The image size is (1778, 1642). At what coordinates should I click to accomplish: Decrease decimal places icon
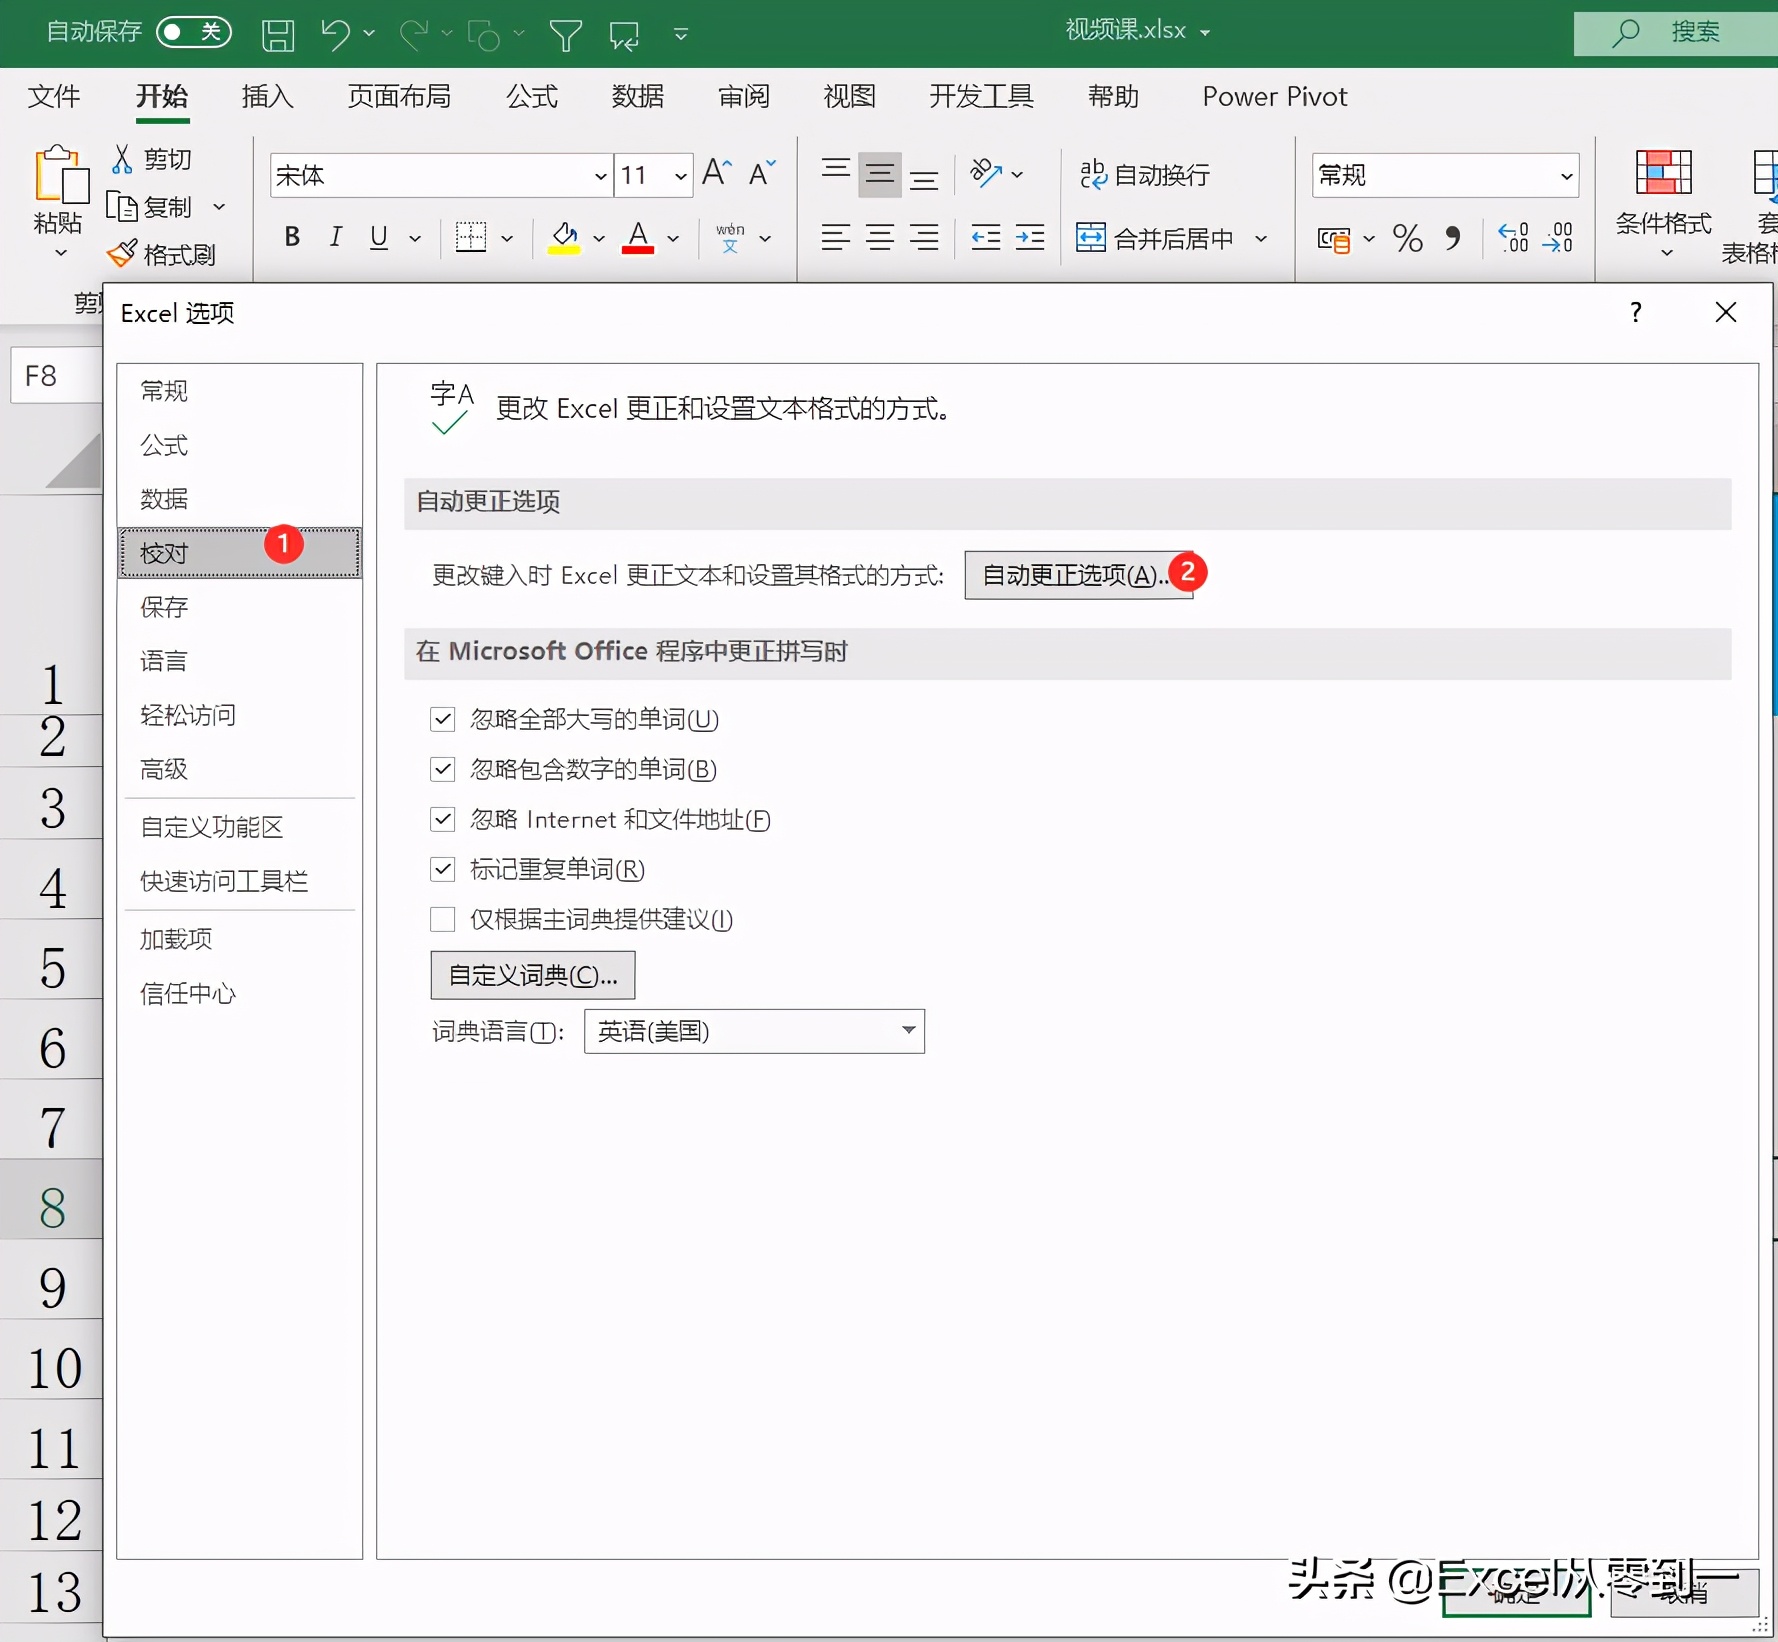(x=1558, y=237)
